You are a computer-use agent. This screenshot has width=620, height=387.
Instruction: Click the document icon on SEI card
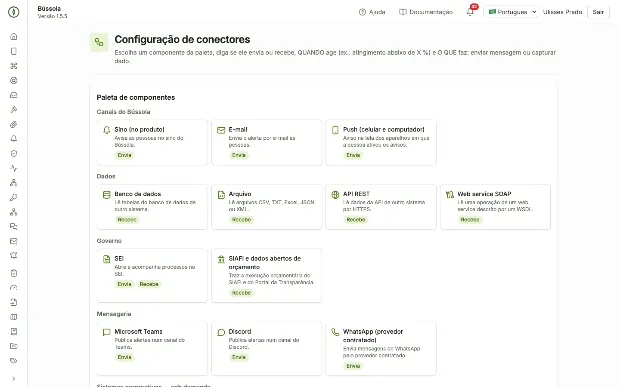(106, 259)
